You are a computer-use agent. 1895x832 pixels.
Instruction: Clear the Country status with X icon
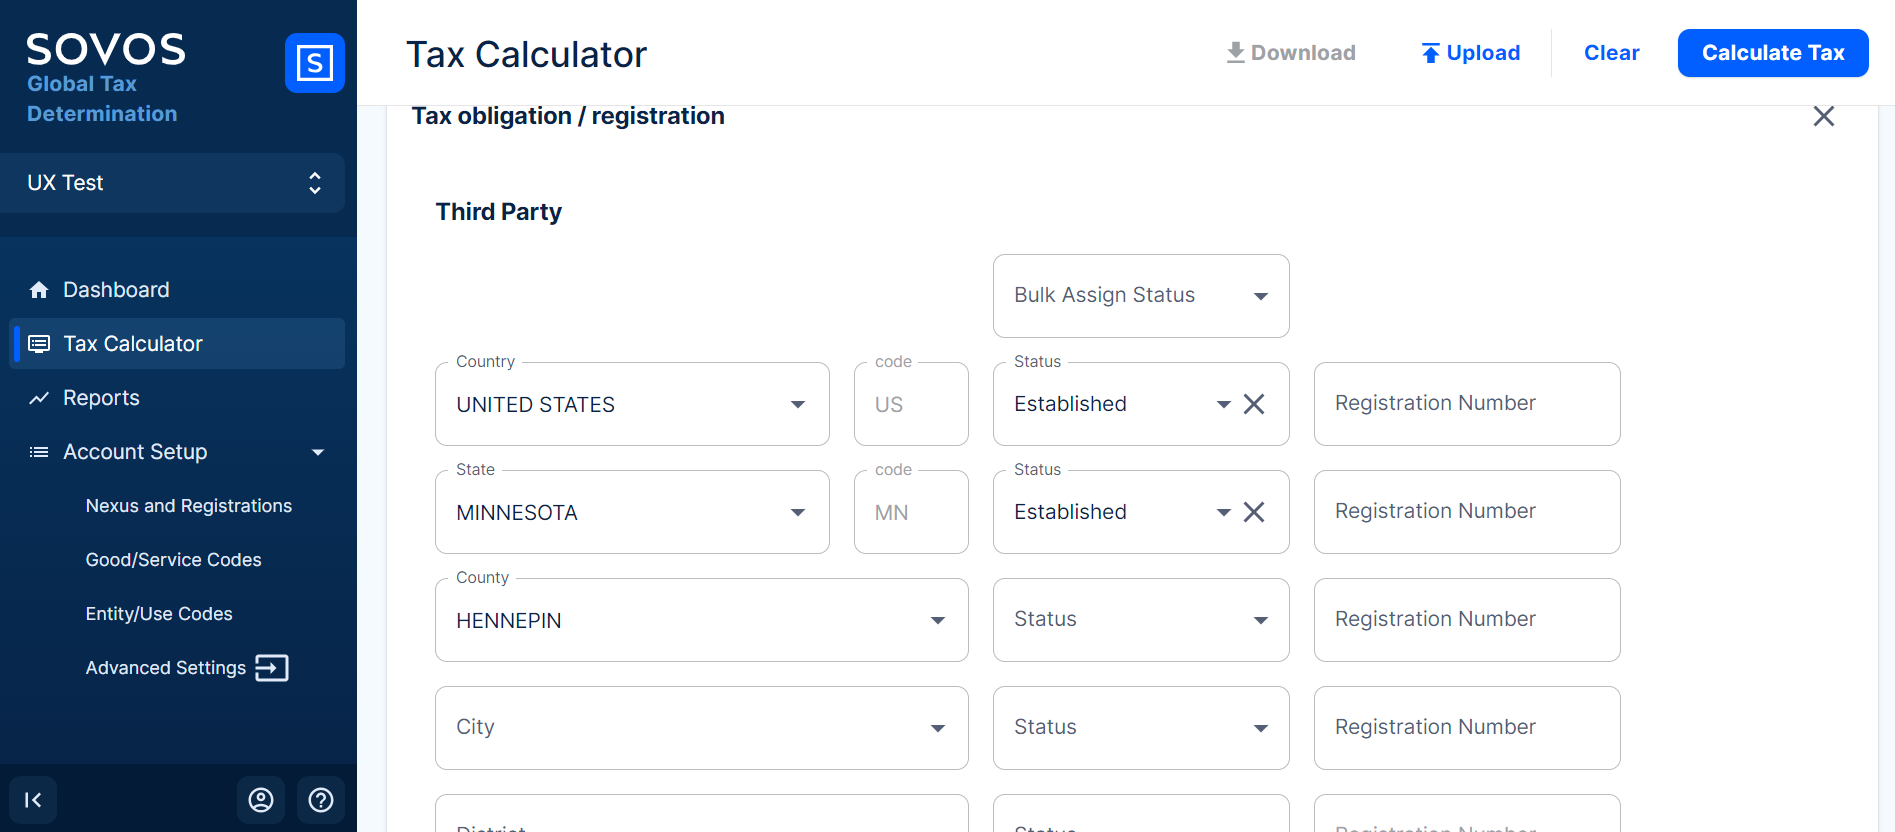(x=1254, y=404)
